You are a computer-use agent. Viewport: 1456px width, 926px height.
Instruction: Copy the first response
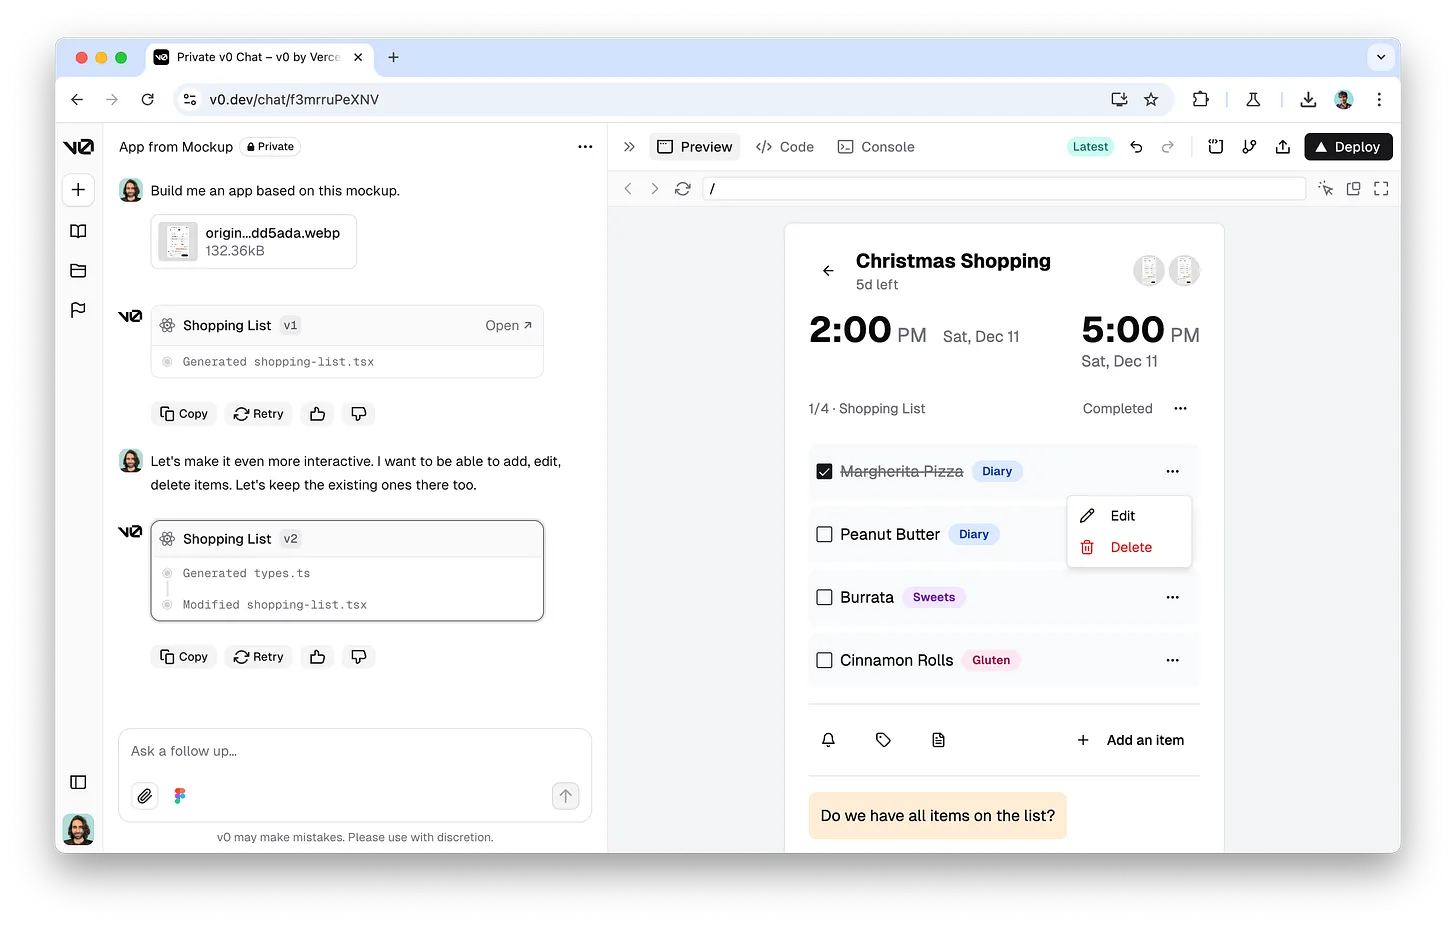coord(184,414)
